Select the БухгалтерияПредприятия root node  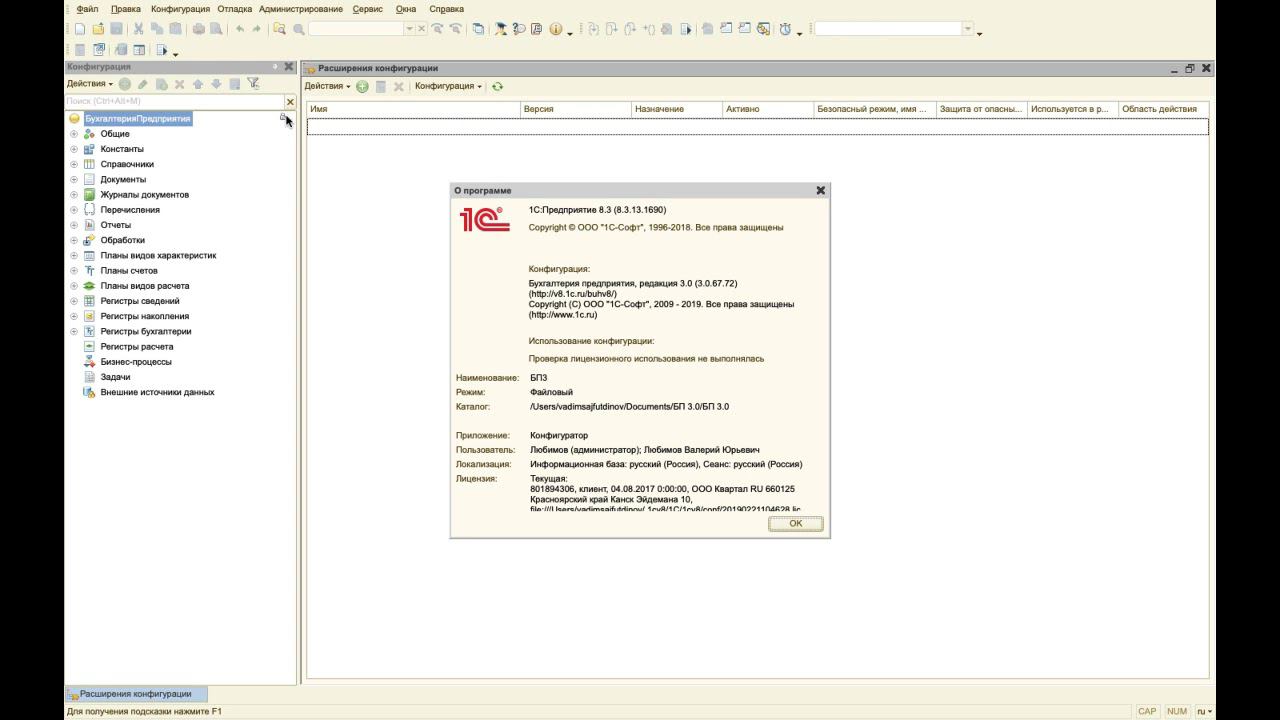pyautogui.click(x=138, y=118)
